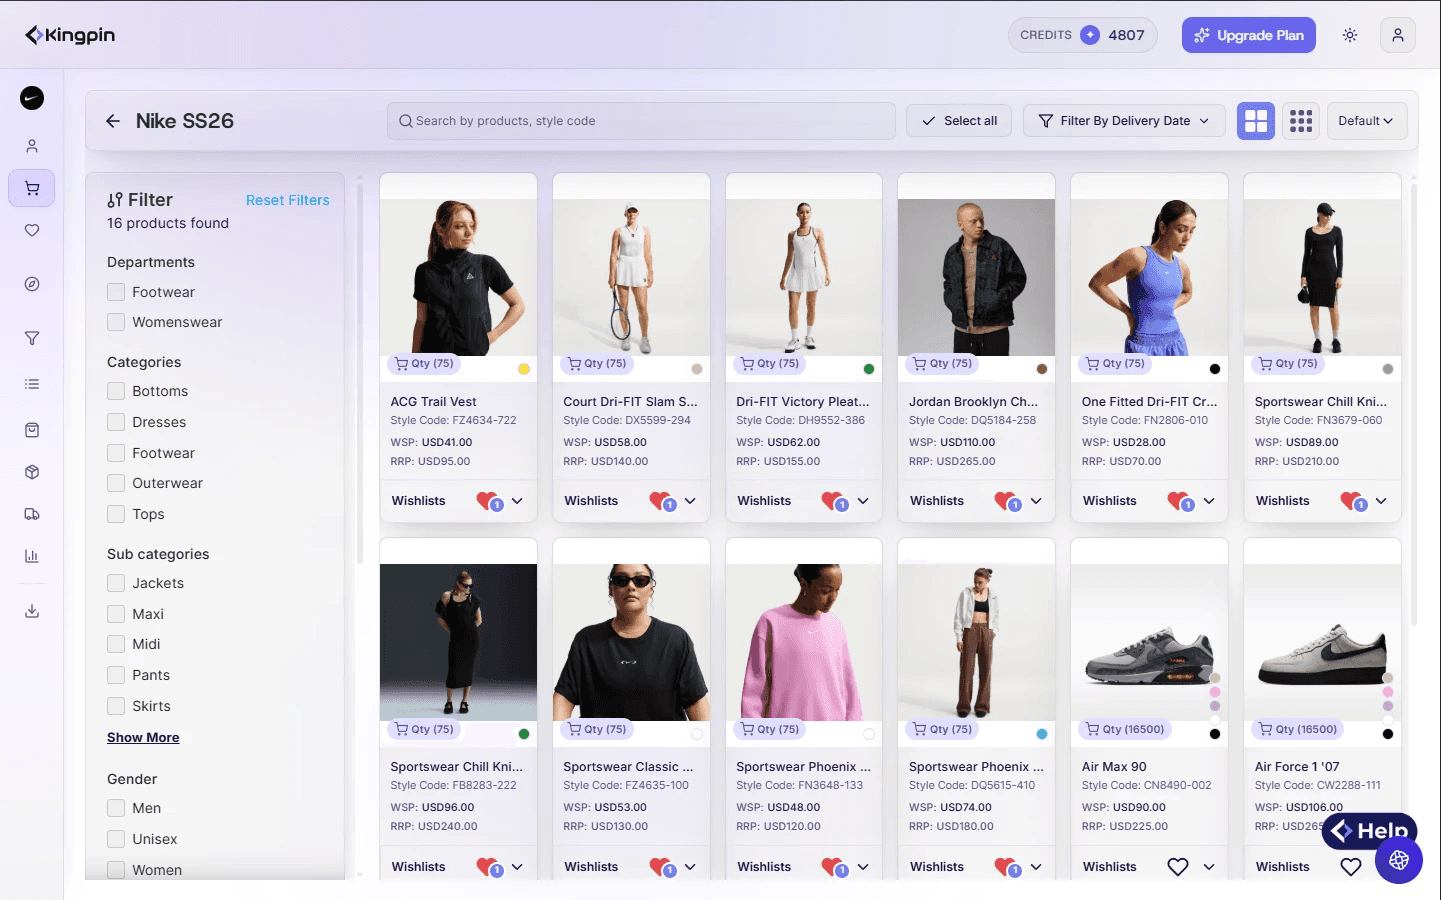This screenshot has height=900, width=1441.
Task: Click the wishlist heart for ACG Trail Vest
Action: click(488, 501)
